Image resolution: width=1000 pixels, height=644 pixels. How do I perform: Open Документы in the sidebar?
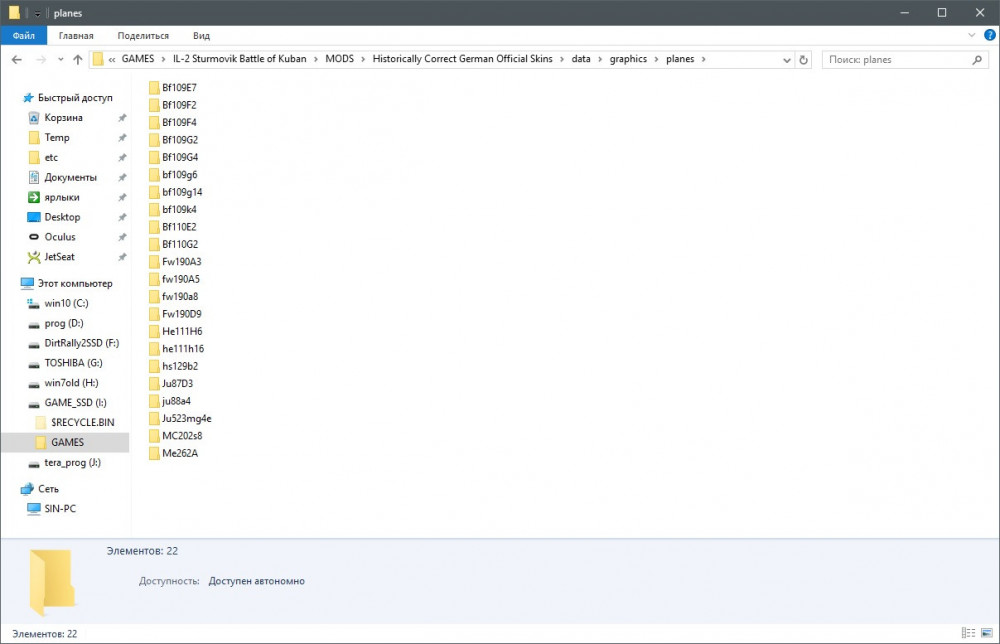pyautogui.click(x=70, y=177)
